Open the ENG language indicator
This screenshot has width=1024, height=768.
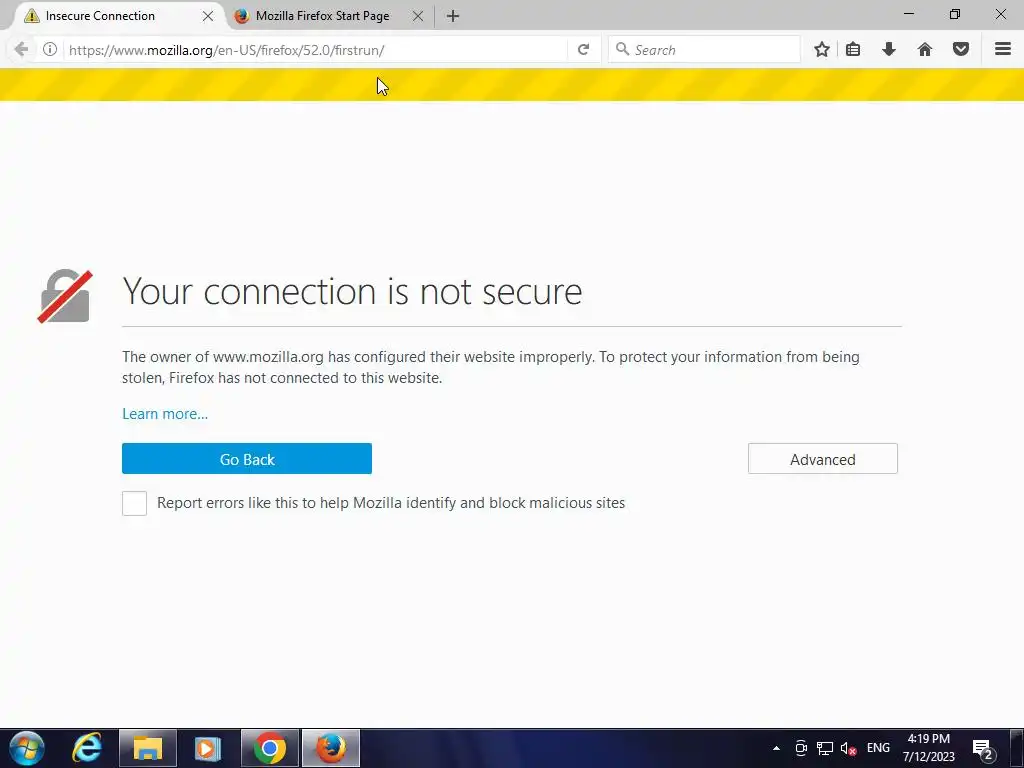878,748
